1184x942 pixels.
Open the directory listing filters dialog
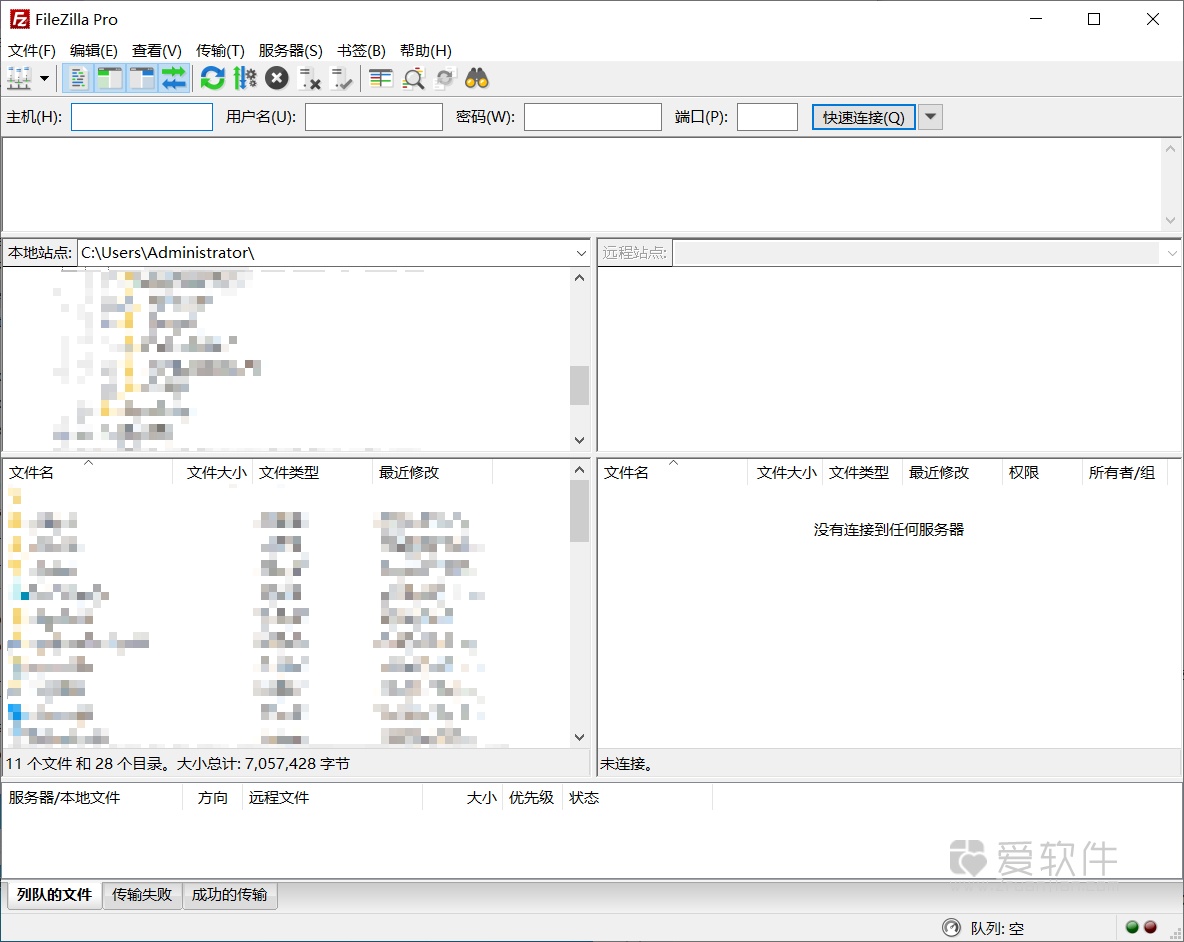(381, 78)
